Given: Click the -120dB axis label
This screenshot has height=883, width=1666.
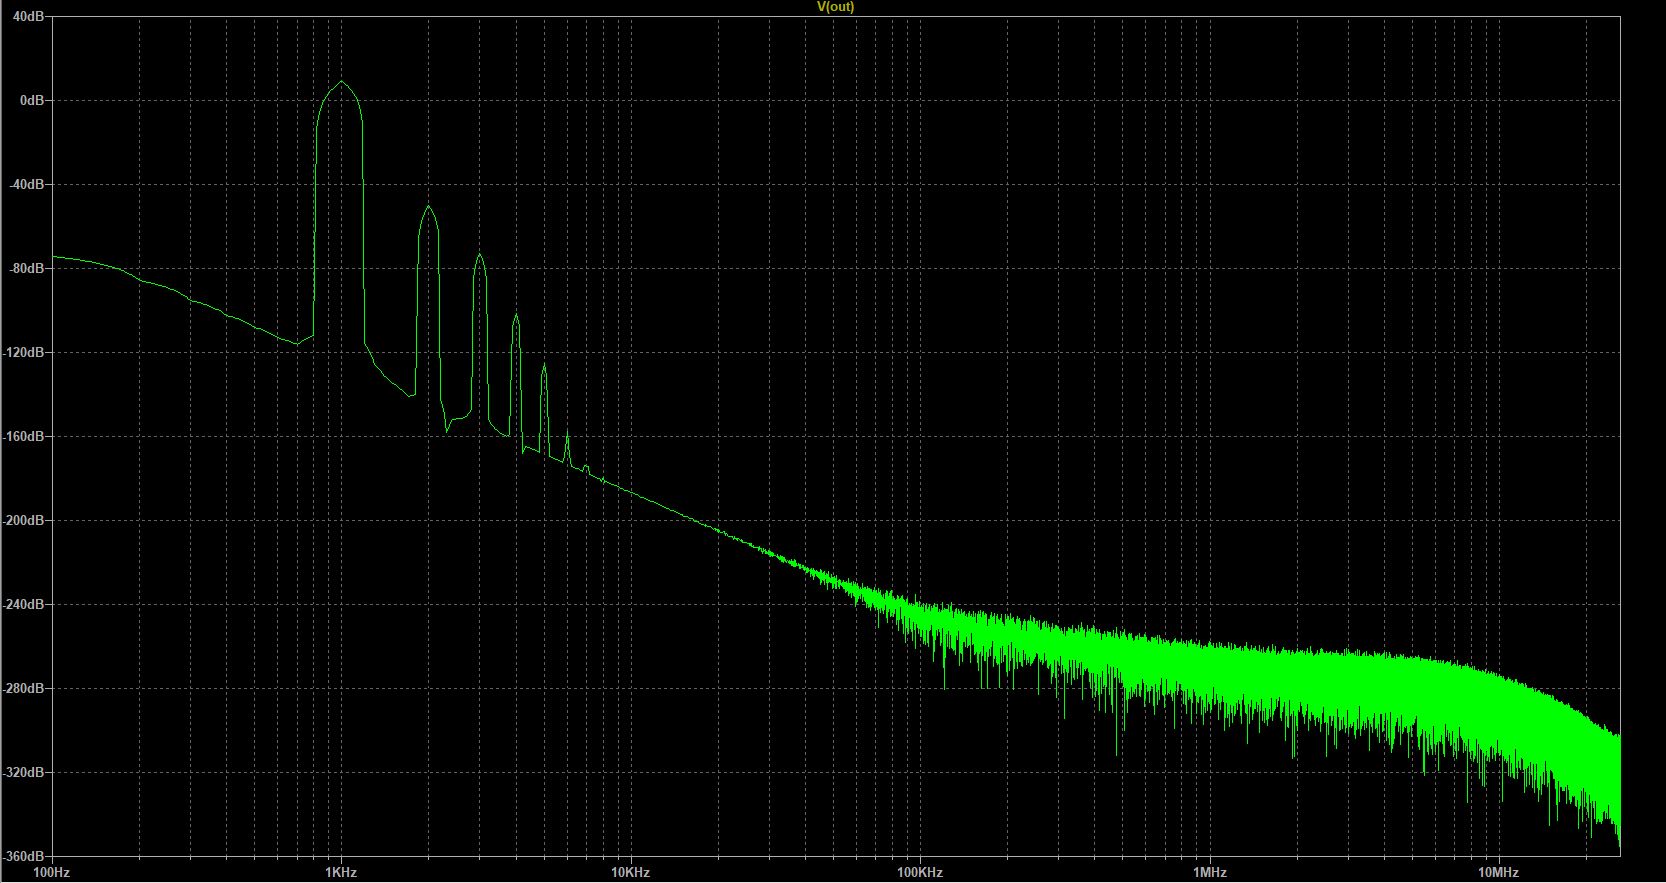Looking at the screenshot, I should pyautogui.click(x=25, y=353).
